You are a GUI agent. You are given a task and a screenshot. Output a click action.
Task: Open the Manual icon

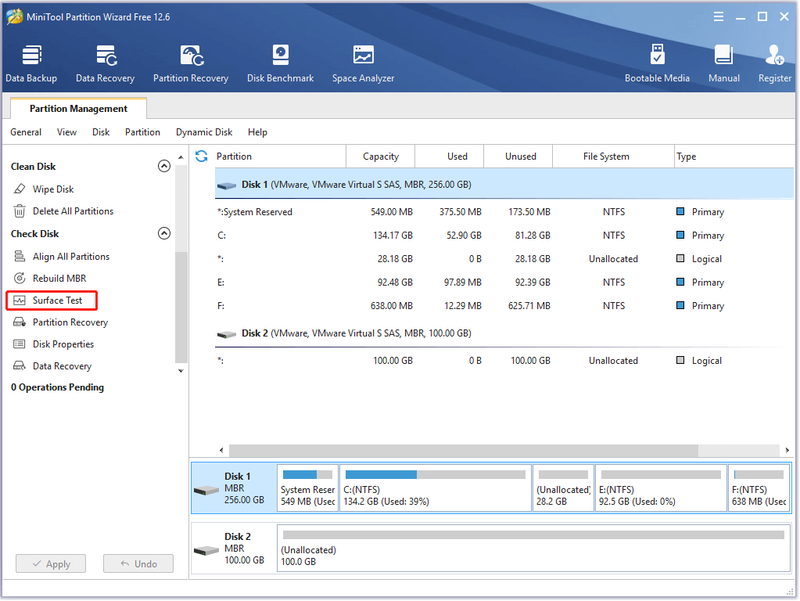723,63
